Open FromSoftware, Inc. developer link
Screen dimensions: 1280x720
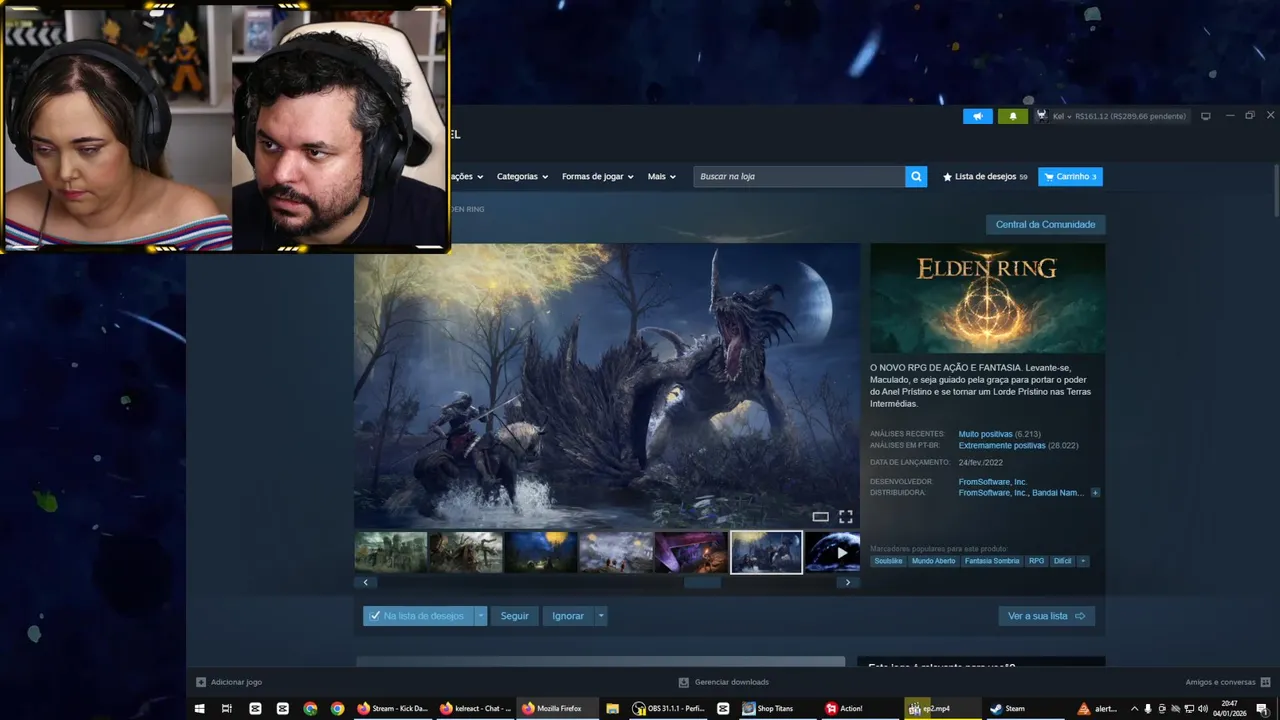(992, 482)
